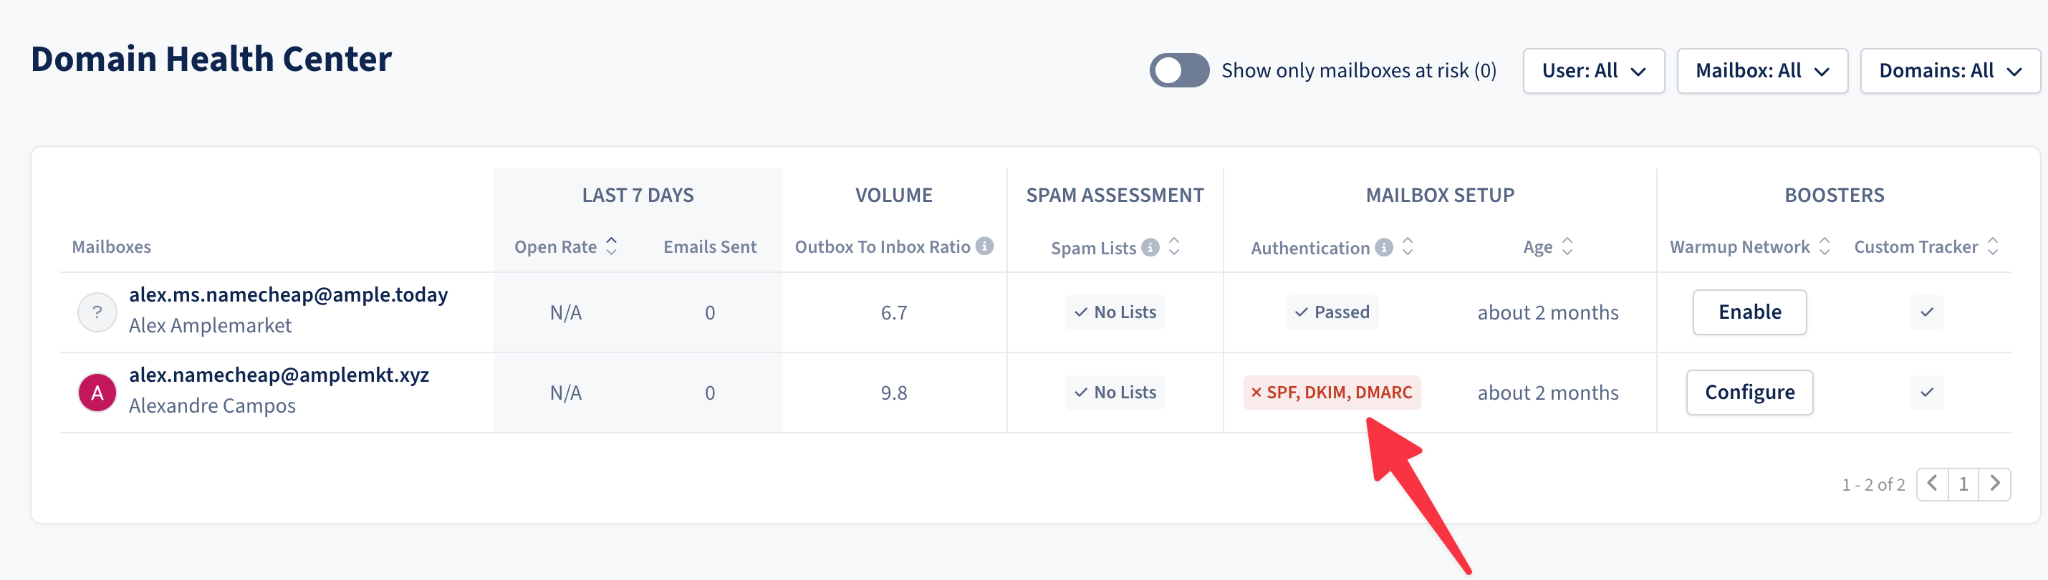2048x580 pixels.
Task: Sort by Authentication column arrows
Action: pyautogui.click(x=1408, y=246)
